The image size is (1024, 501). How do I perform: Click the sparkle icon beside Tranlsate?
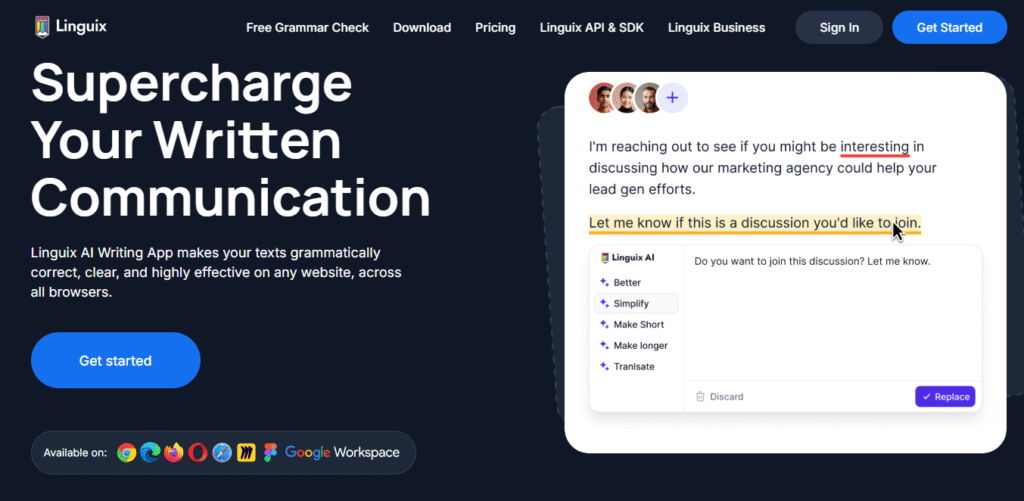click(x=604, y=366)
